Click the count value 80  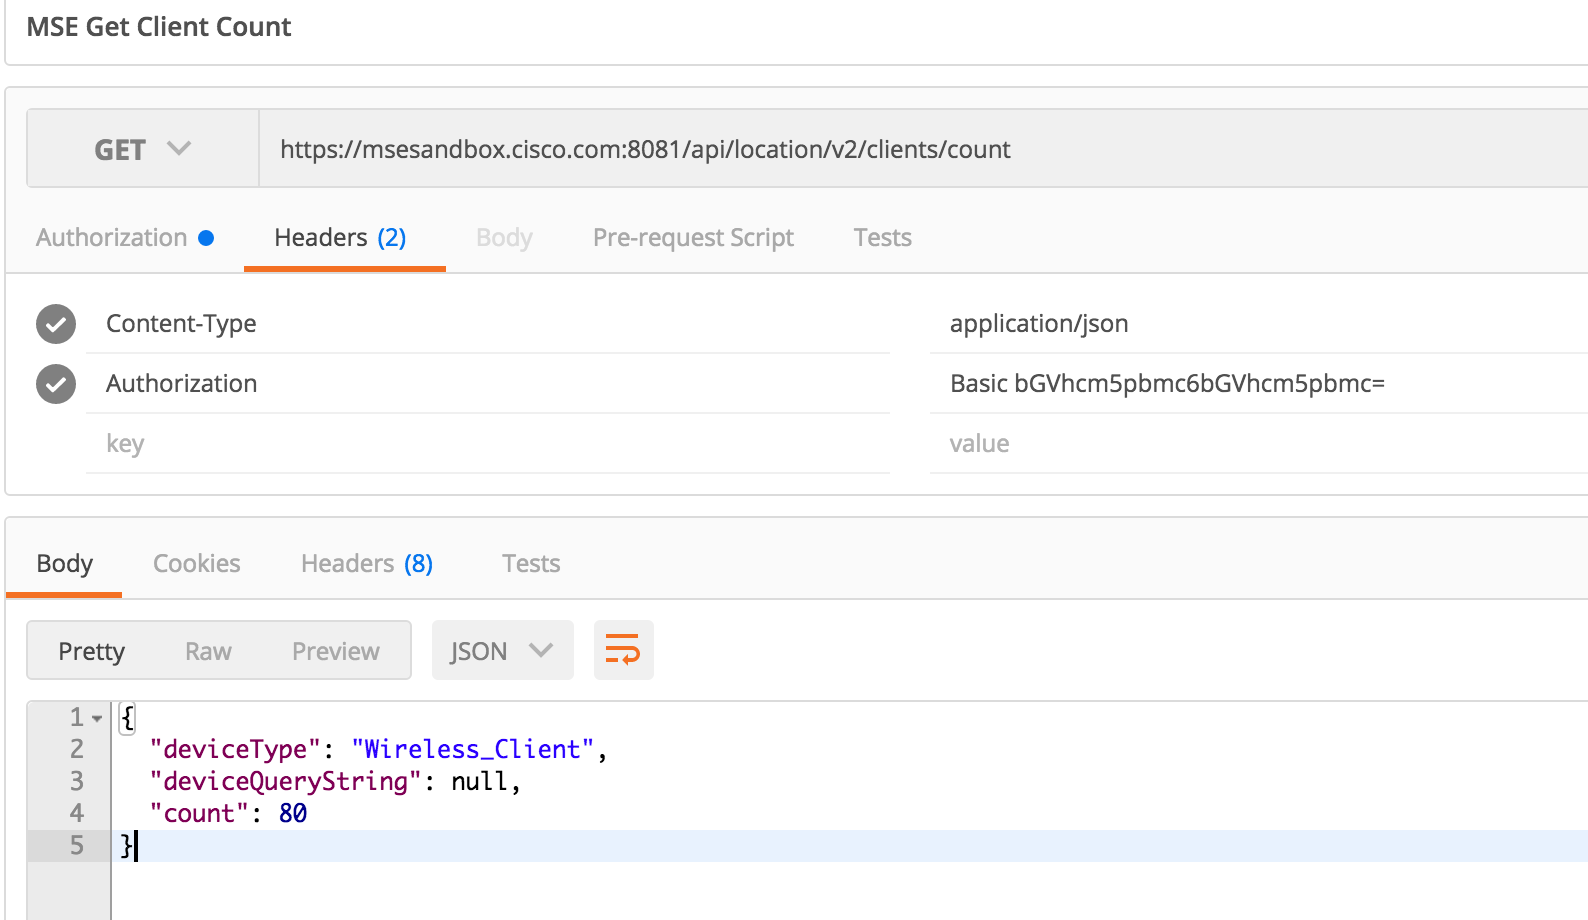coord(293,813)
